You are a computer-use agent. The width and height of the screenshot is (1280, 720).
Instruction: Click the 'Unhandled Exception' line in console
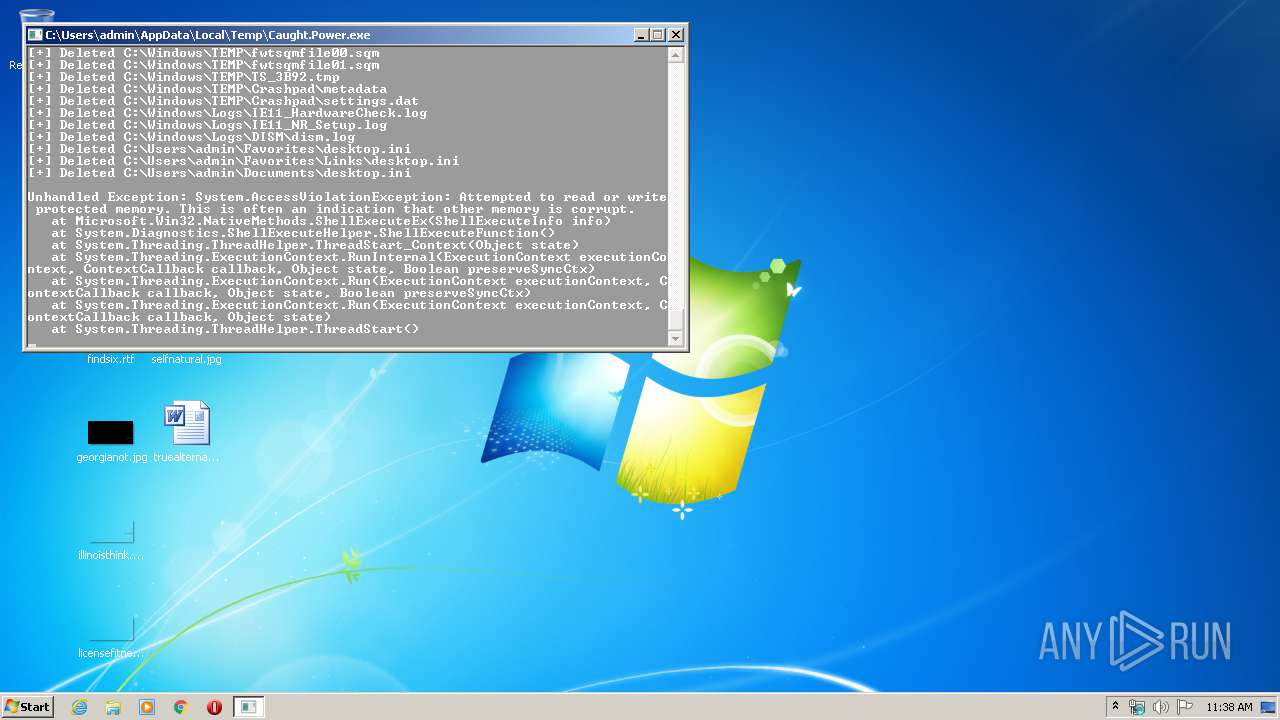(x=347, y=197)
